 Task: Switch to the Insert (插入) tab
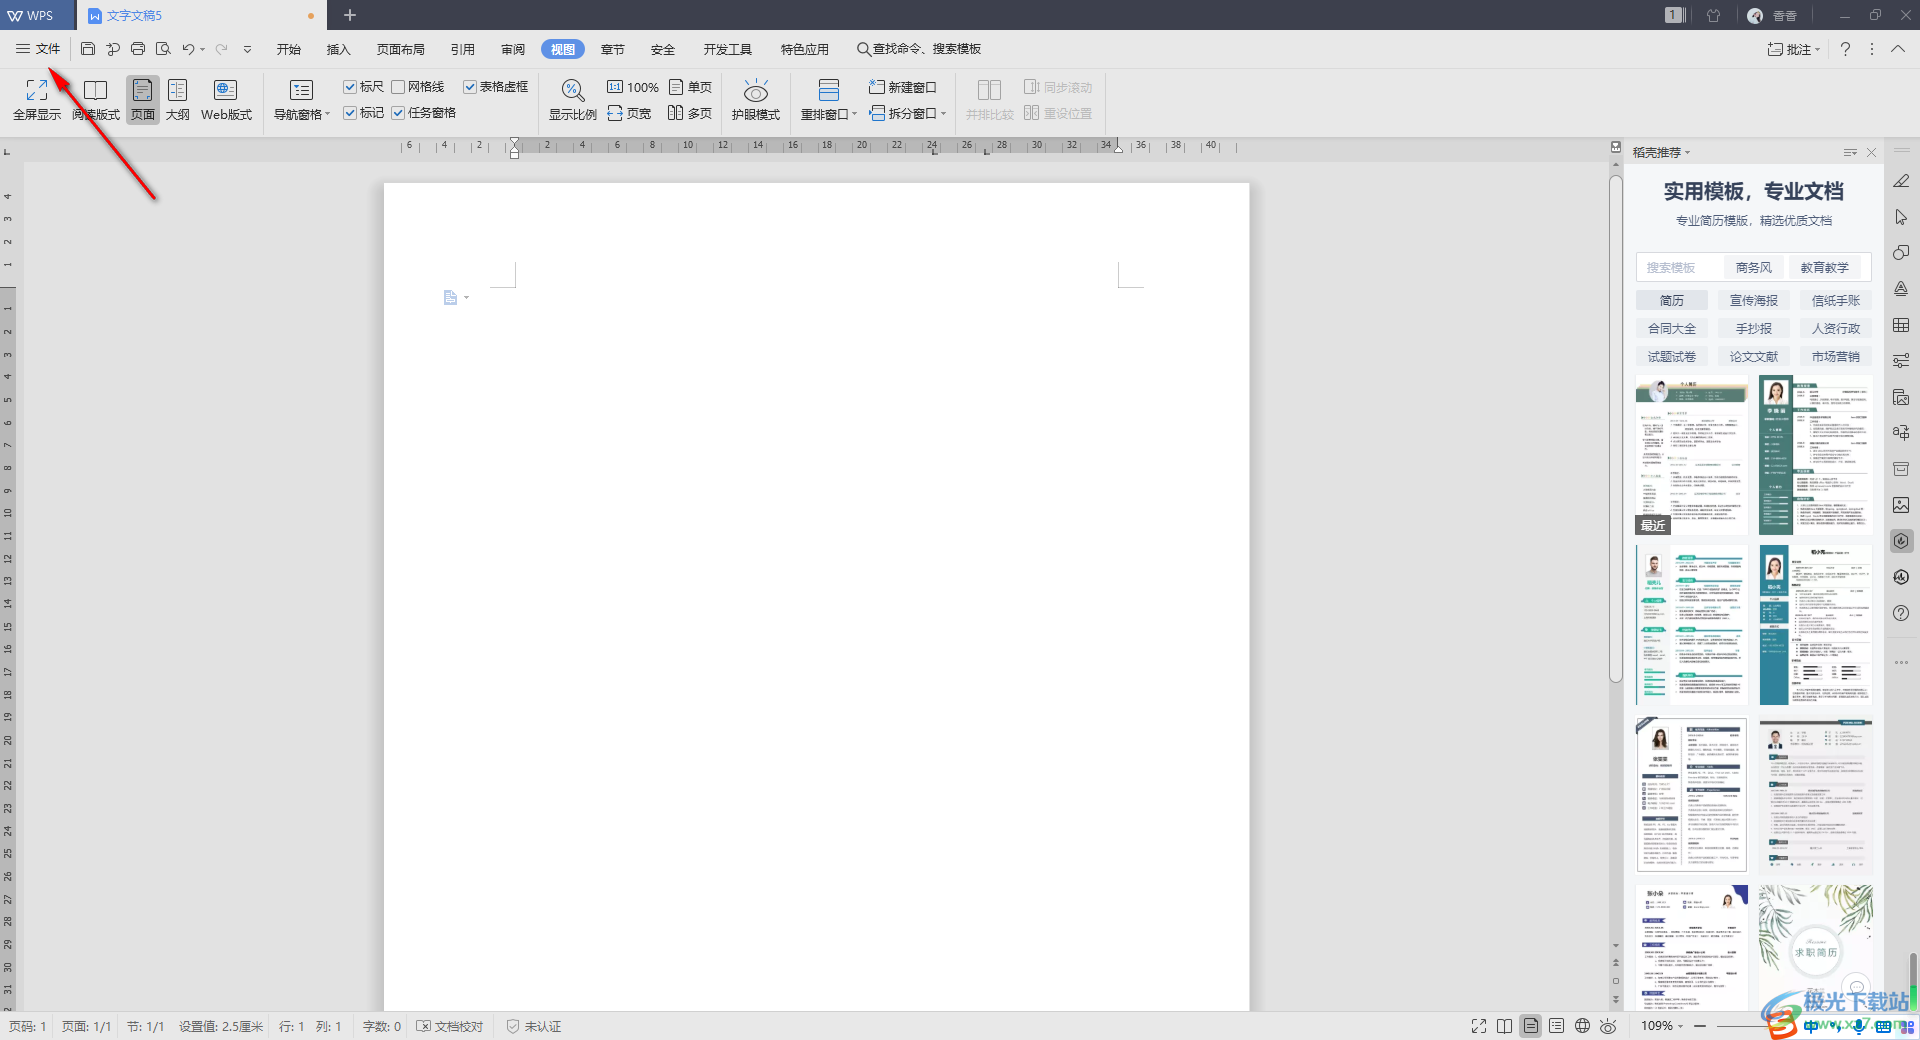[x=339, y=49]
